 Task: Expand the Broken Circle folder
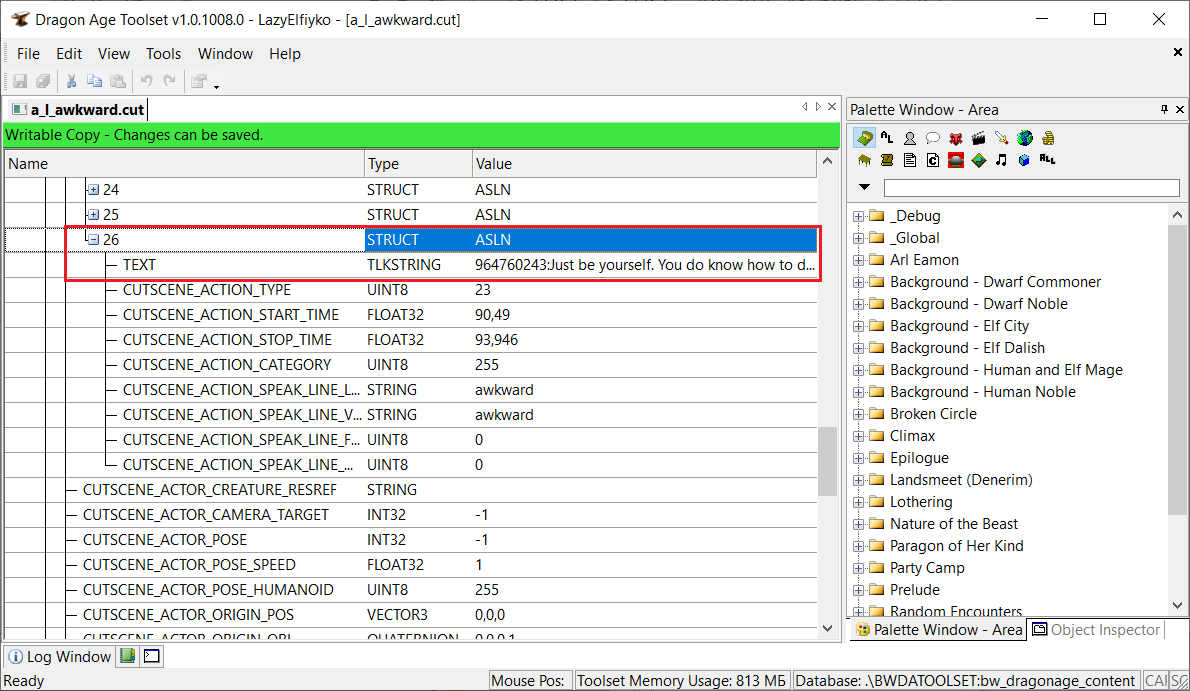pyautogui.click(x=858, y=415)
